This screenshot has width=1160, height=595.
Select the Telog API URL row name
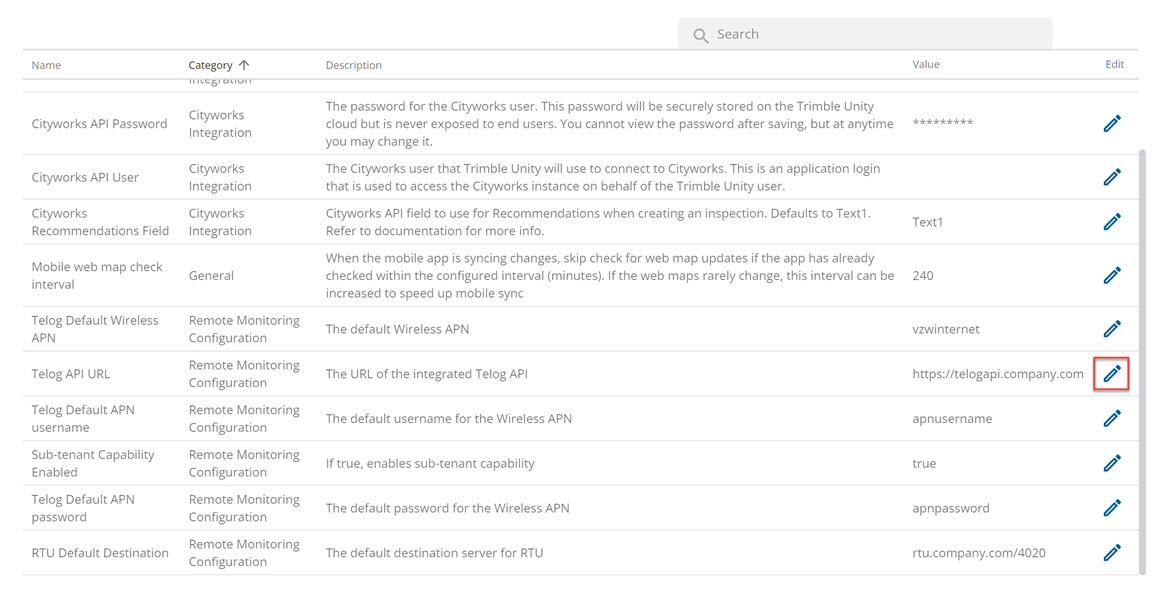71,374
